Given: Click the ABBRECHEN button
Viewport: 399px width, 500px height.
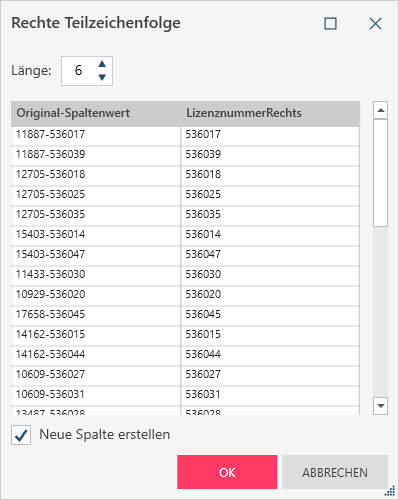Looking at the screenshot, I should tap(335, 472).
